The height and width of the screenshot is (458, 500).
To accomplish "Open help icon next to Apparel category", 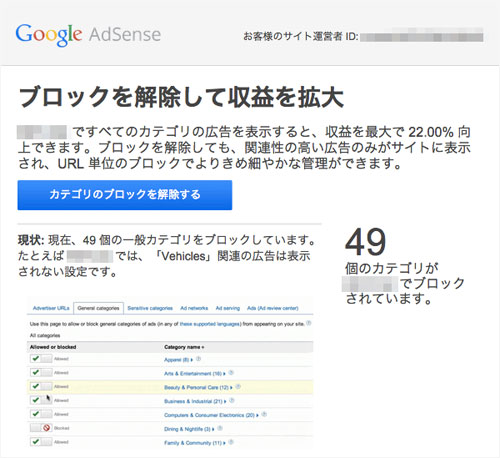I will coord(199,359).
